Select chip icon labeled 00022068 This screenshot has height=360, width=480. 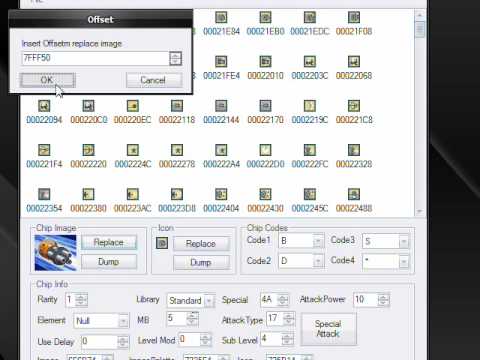click(x=354, y=62)
